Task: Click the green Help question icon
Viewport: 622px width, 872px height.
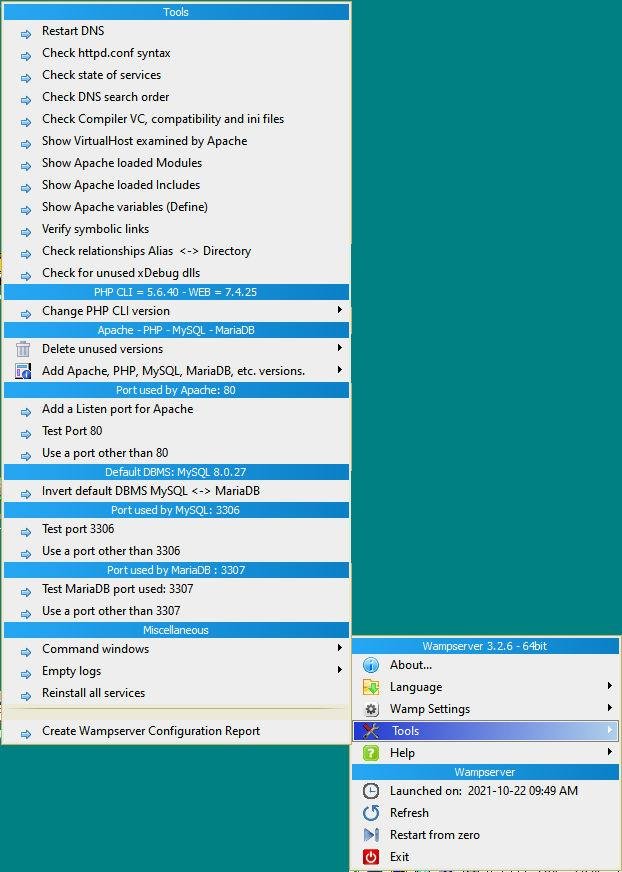Action: 371,753
